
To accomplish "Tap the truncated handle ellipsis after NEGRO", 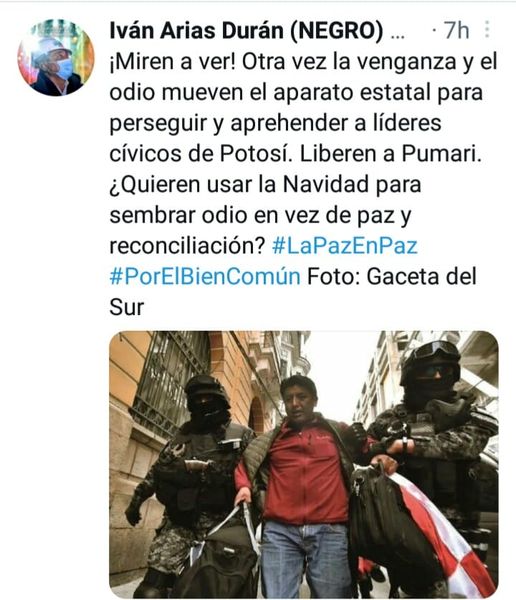I will point(397,35).
